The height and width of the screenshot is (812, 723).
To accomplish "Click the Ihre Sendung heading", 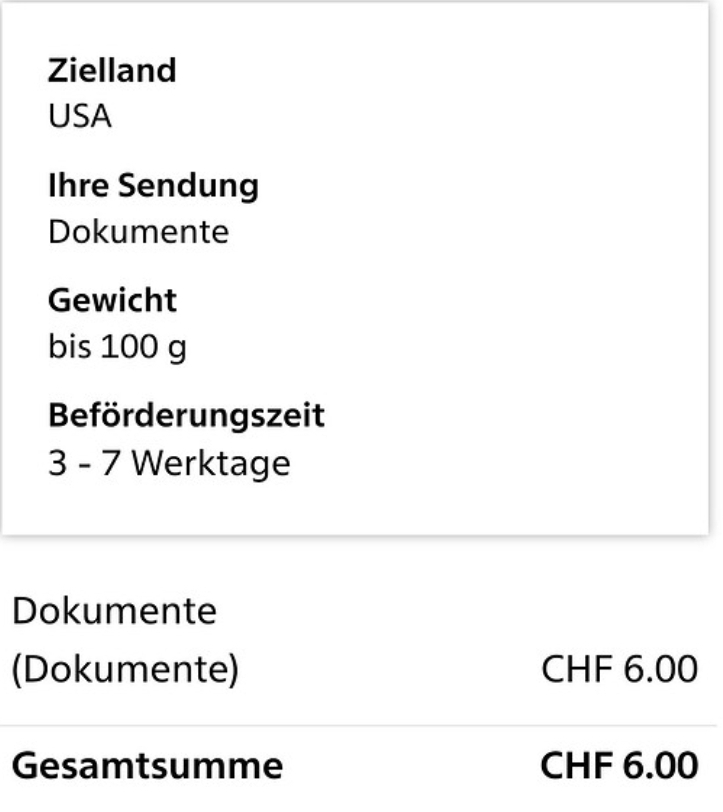I will (x=153, y=186).
